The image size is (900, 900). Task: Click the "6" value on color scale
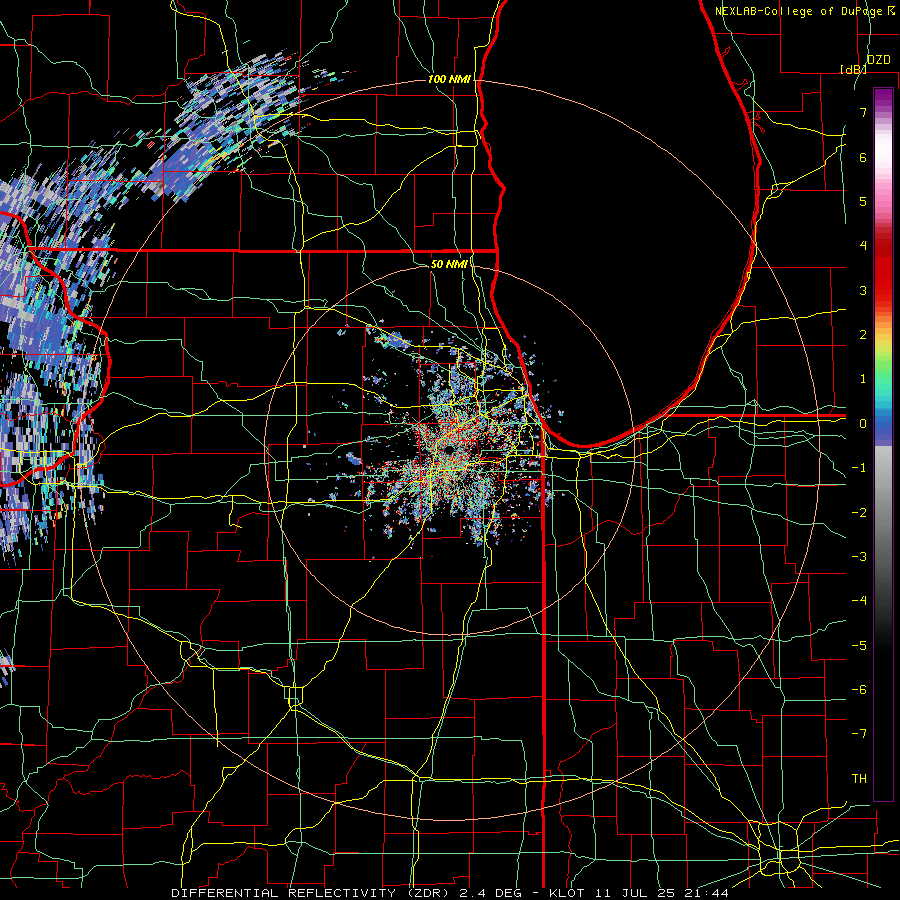point(863,157)
